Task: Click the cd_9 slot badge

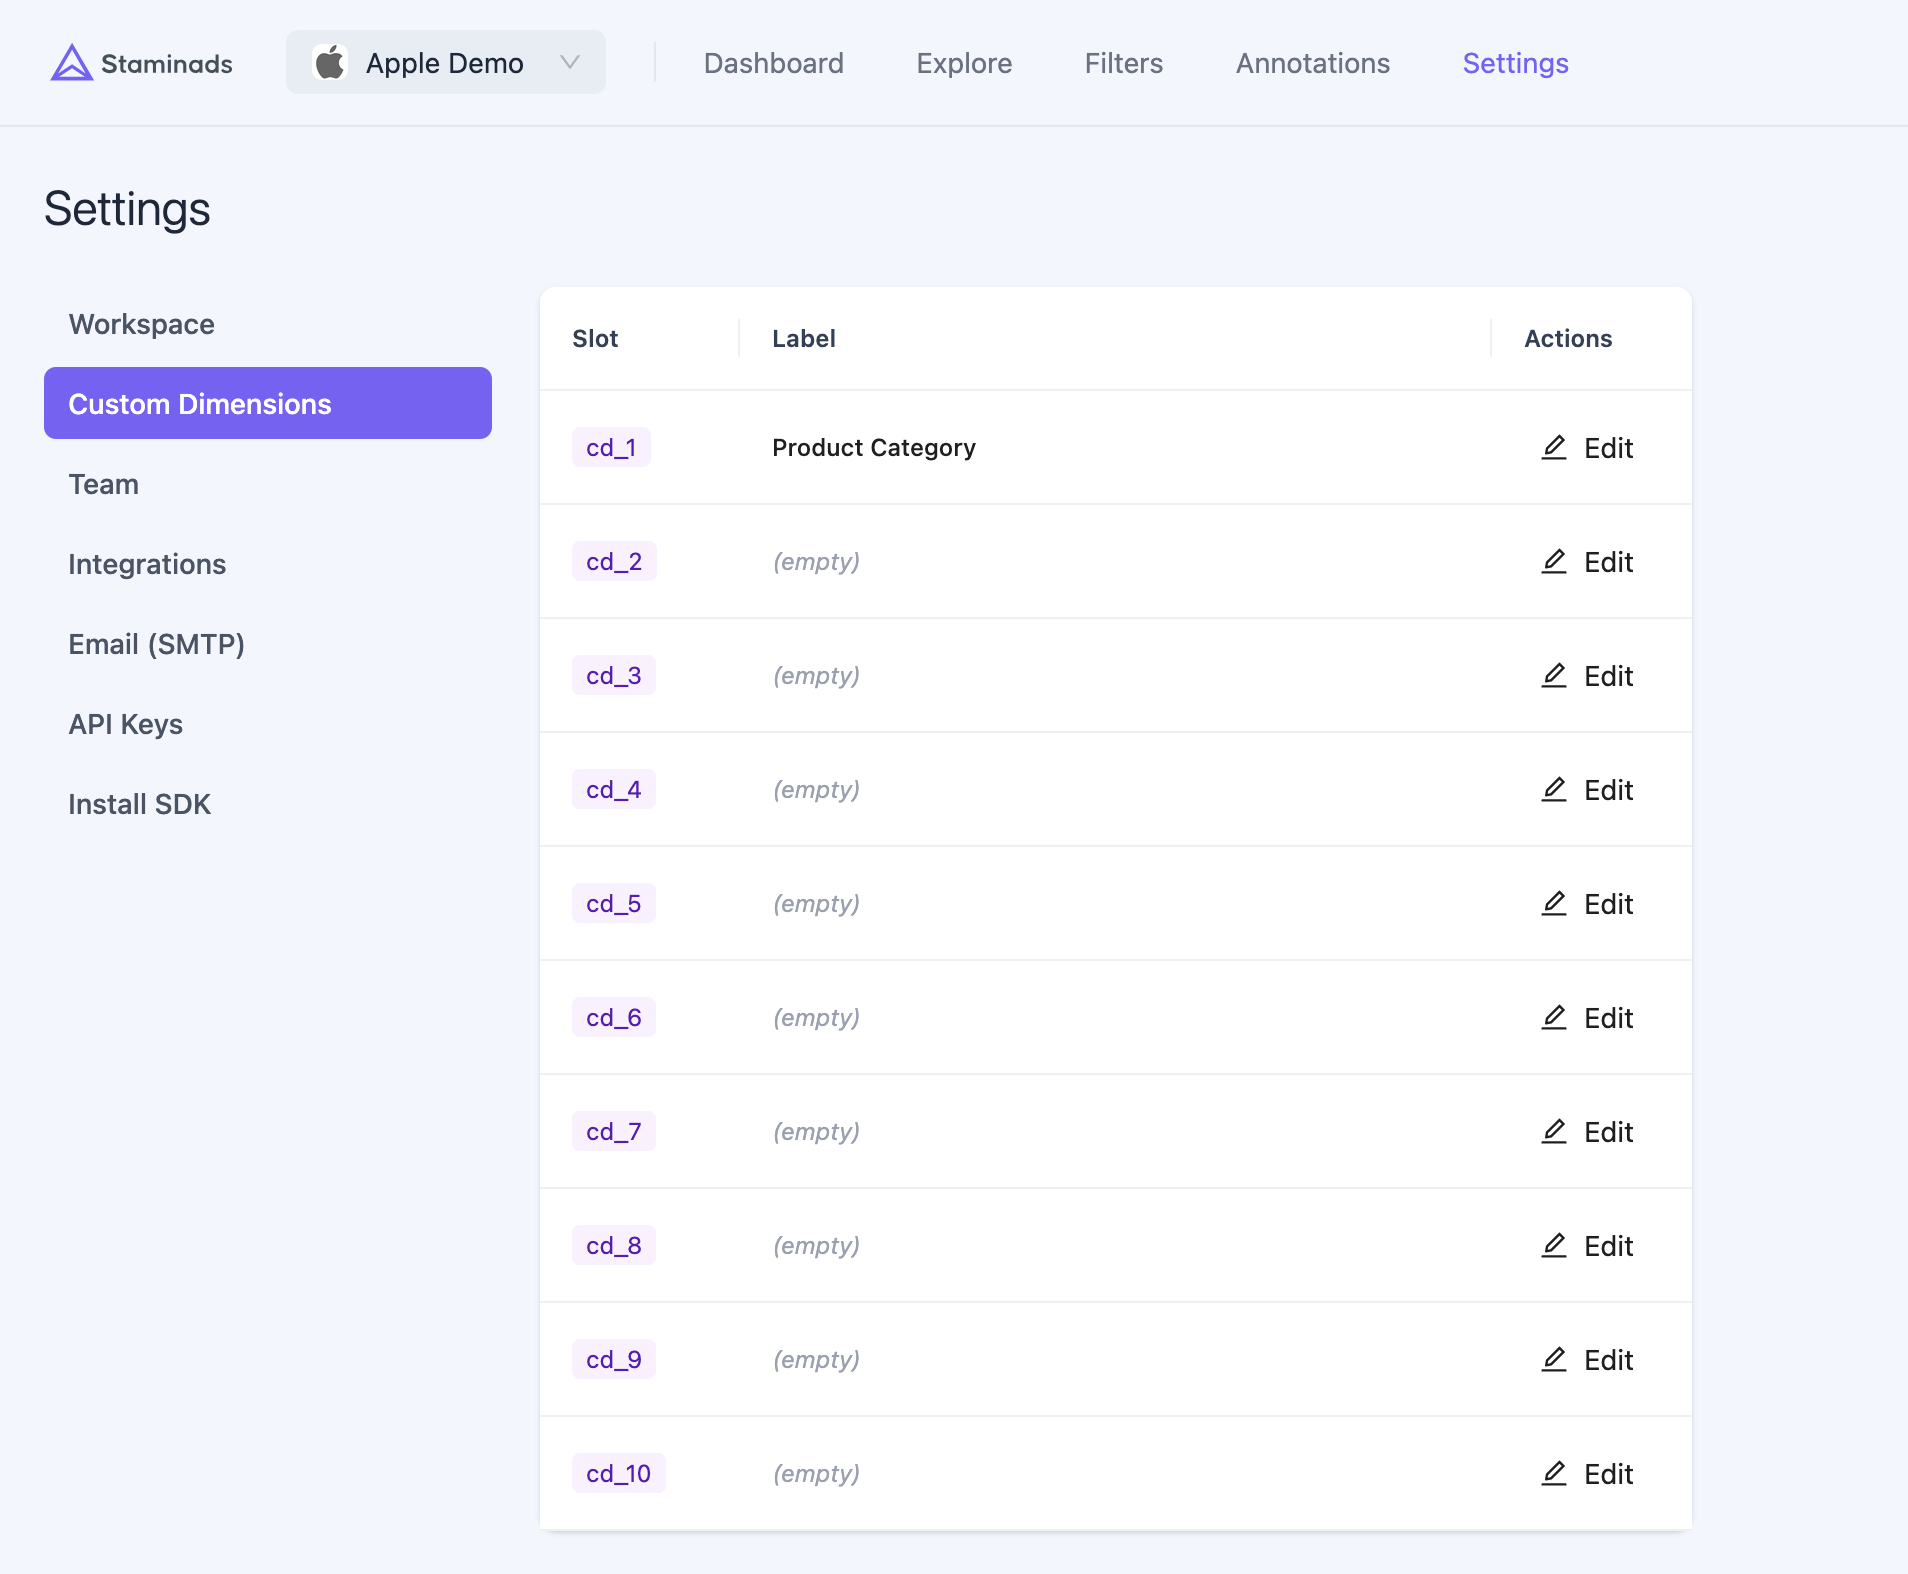Action: coord(614,1359)
